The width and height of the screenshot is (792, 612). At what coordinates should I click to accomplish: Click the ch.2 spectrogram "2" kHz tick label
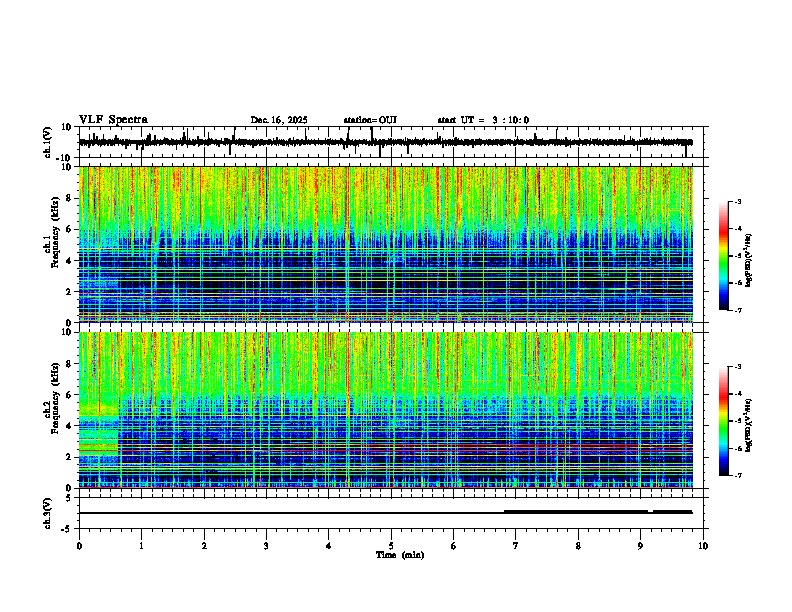(x=70, y=457)
